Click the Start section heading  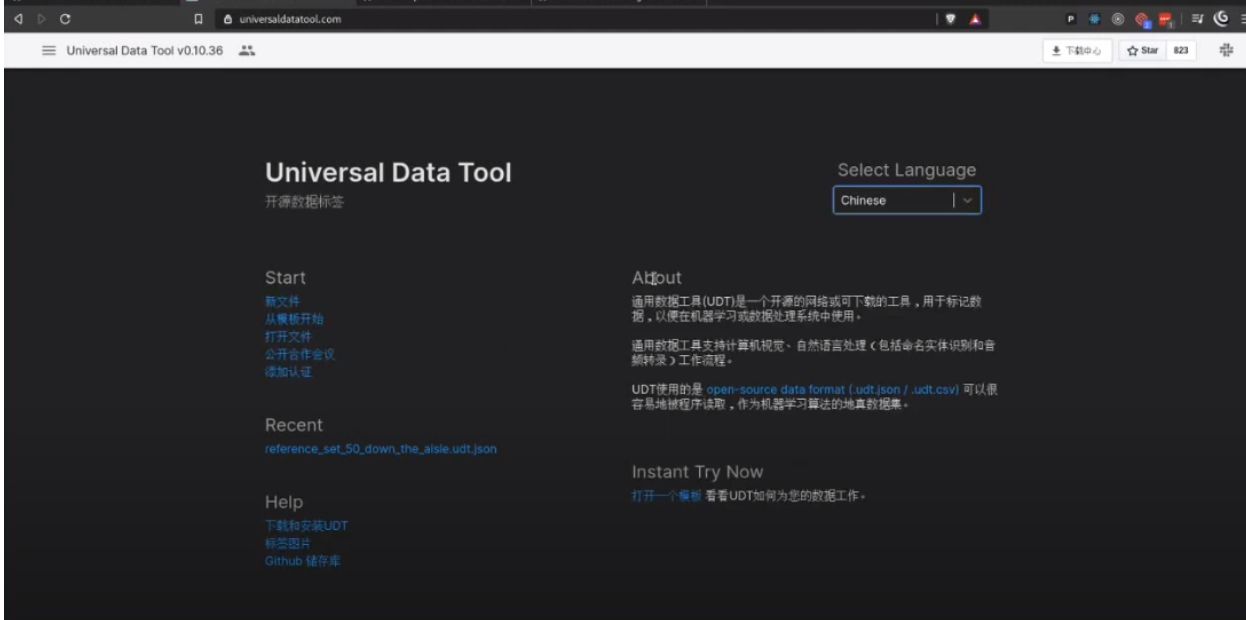tap(285, 277)
